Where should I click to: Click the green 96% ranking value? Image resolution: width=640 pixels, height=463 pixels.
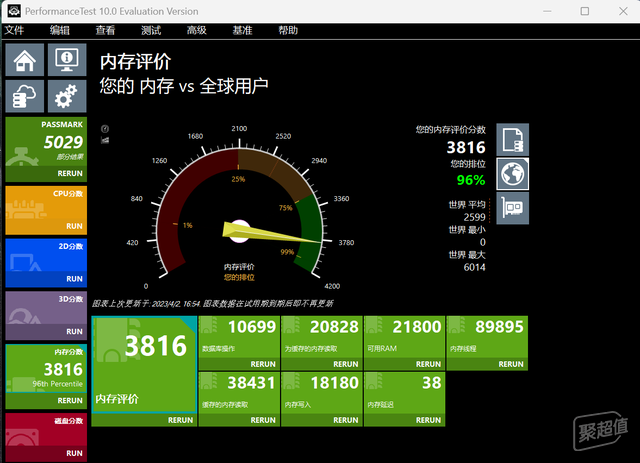pyautogui.click(x=471, y=180)
